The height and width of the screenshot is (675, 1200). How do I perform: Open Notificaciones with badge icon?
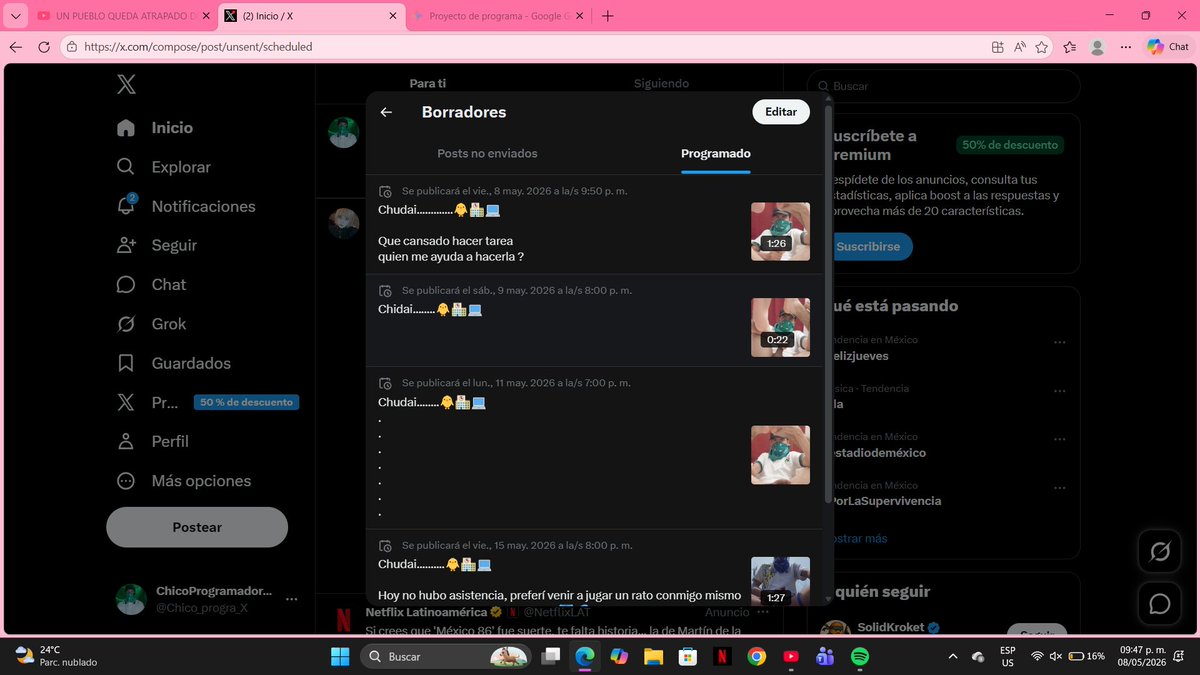186,206
